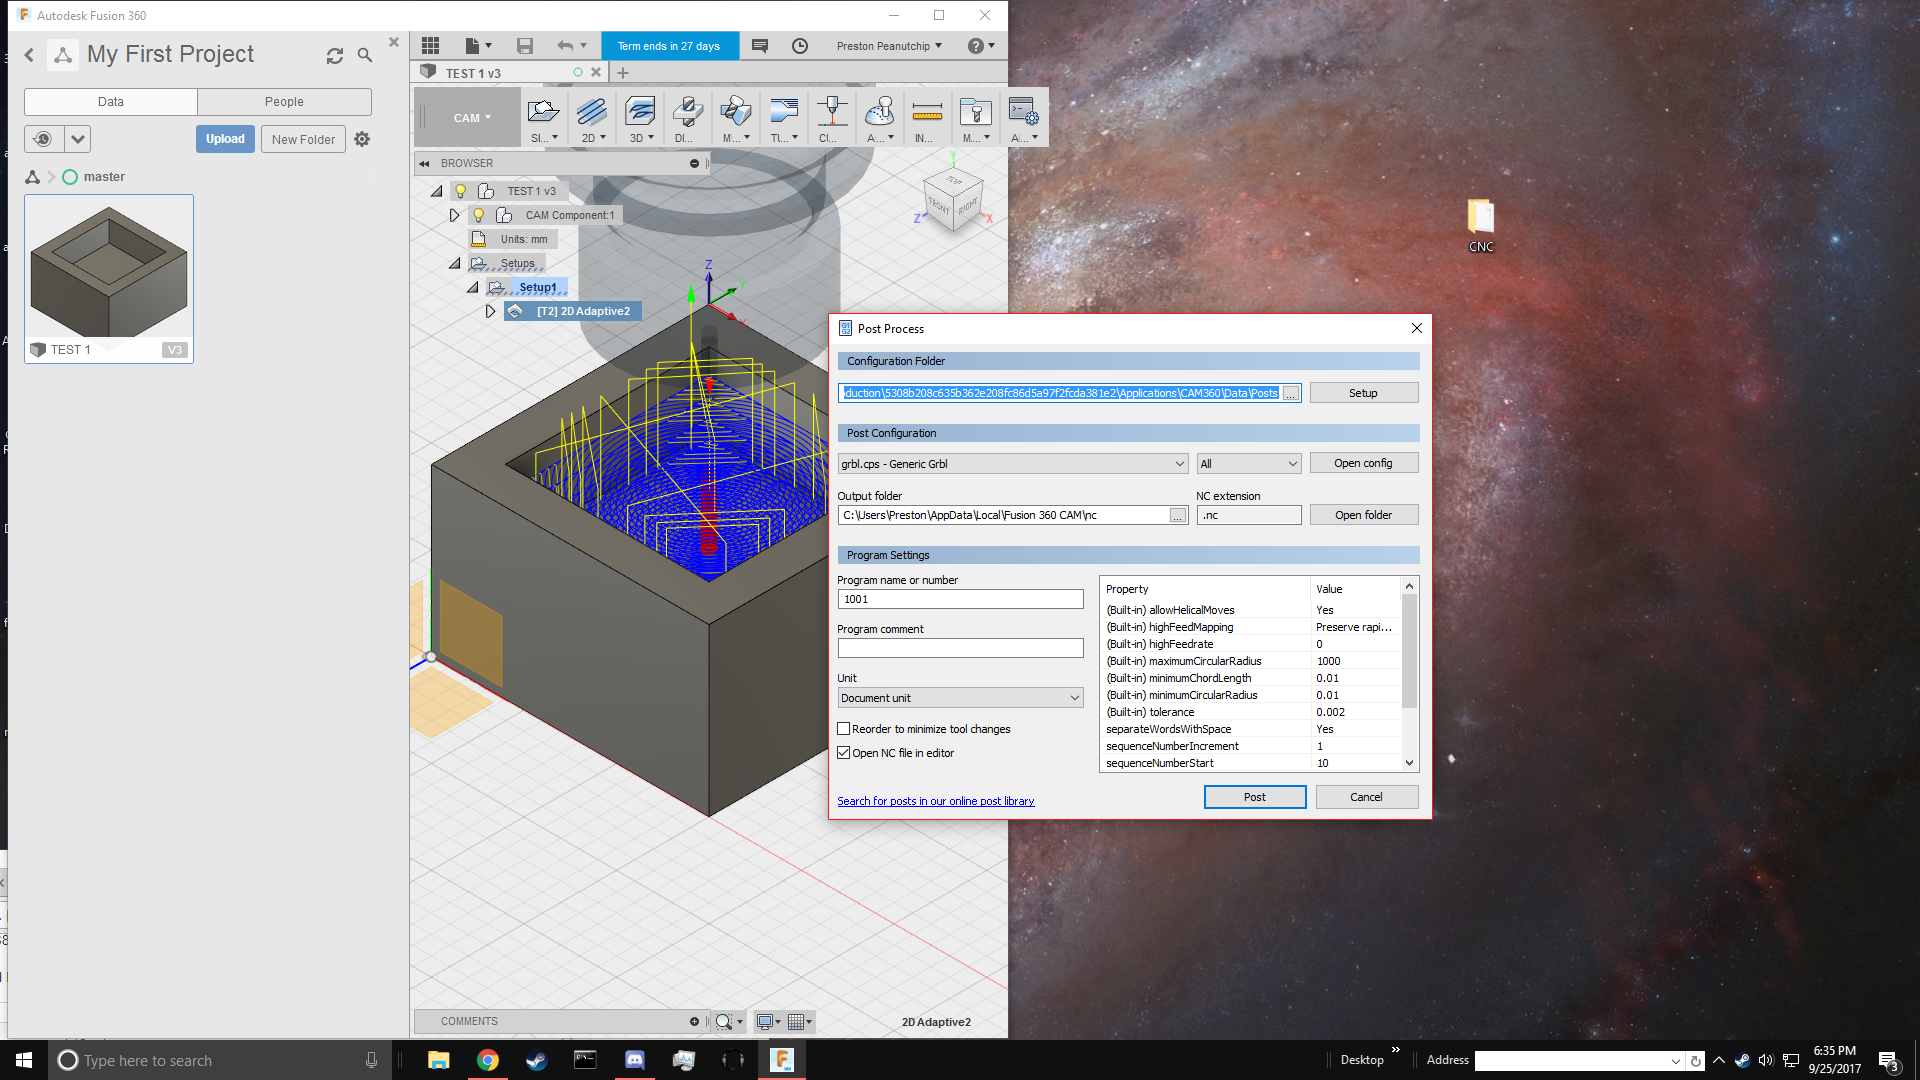This screenshot has width=1920, height=1080.
Task: Open the online post library link
Action: coord(935,801)
